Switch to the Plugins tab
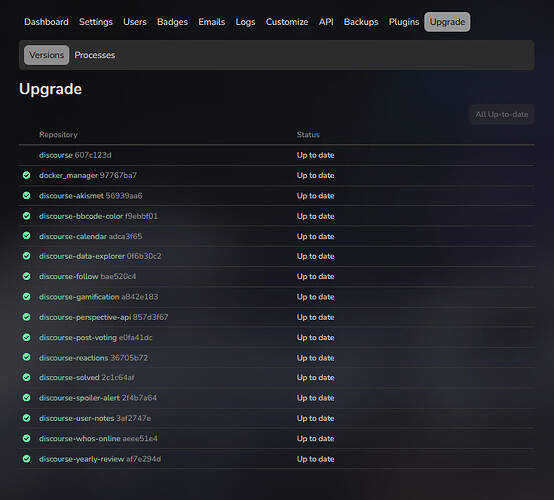Viewport: 554px width, 500px height. pos(404,22)
